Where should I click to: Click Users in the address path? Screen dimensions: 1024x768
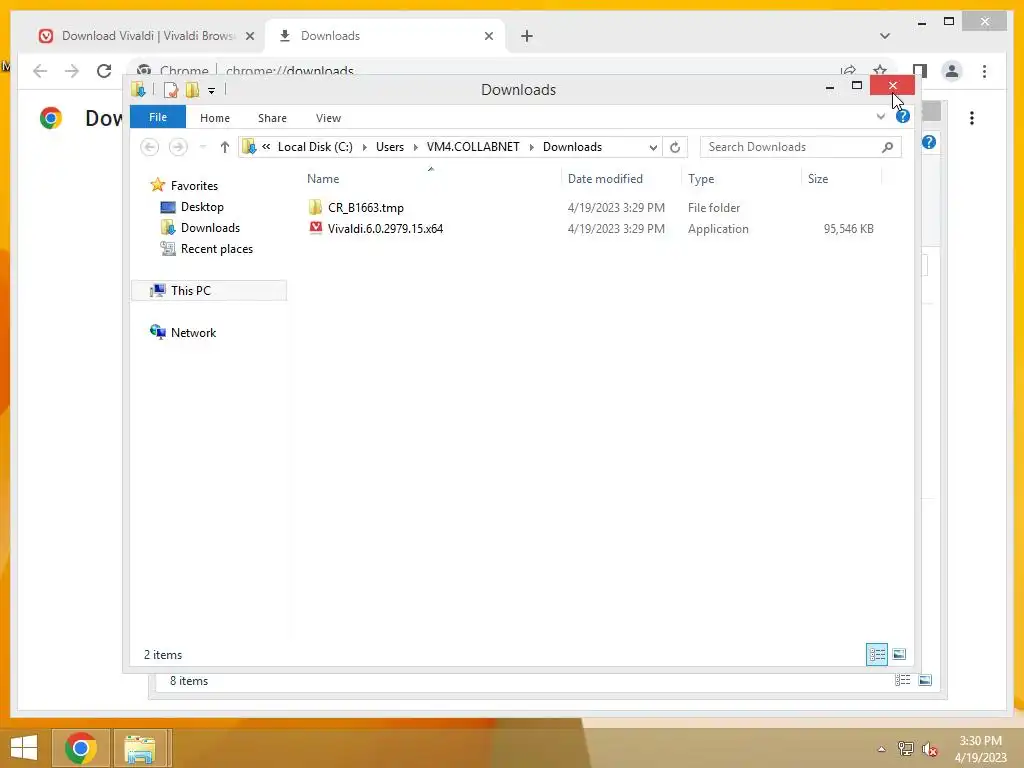click(390, 147)
